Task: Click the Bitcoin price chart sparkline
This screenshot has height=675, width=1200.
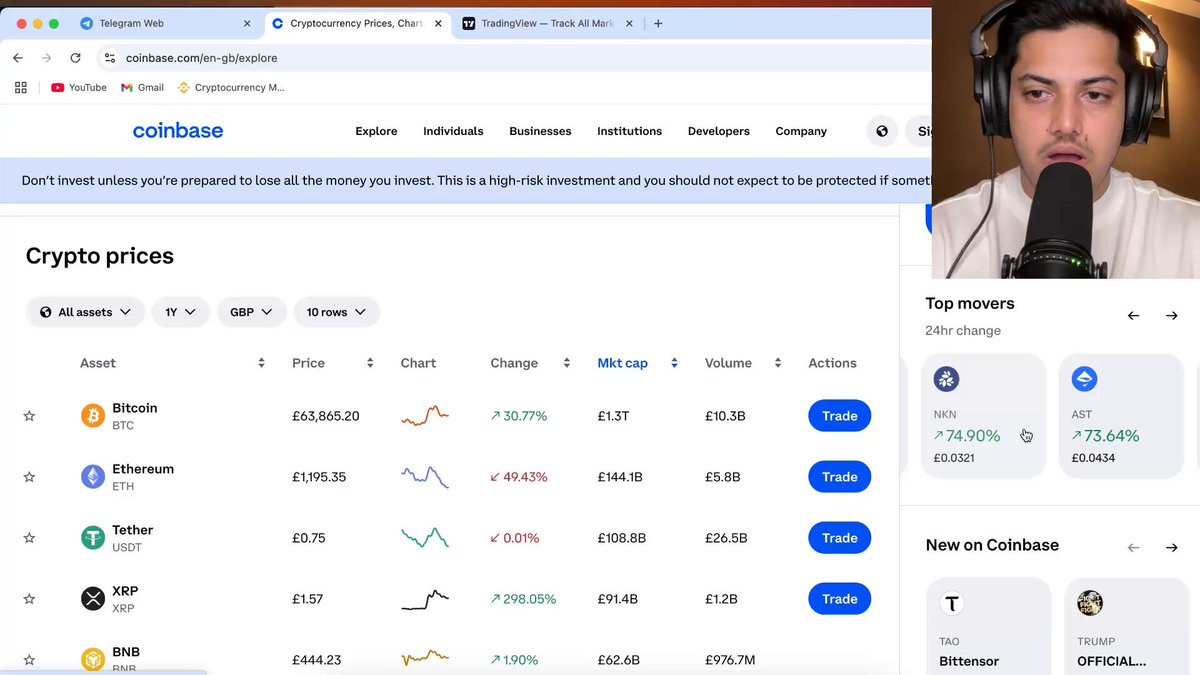Action: (x=425, y=415)
